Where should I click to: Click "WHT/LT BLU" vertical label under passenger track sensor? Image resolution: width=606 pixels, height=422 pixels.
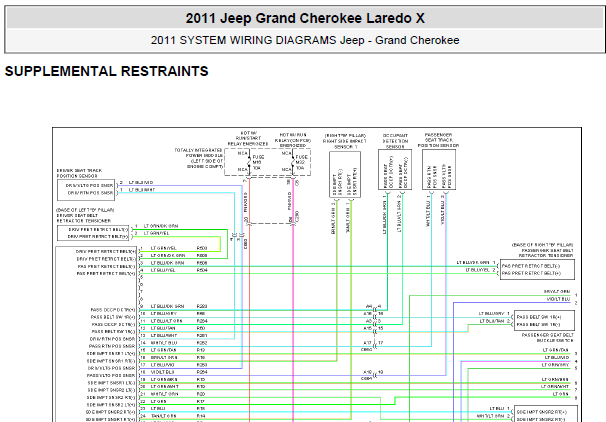pos(428,214)
